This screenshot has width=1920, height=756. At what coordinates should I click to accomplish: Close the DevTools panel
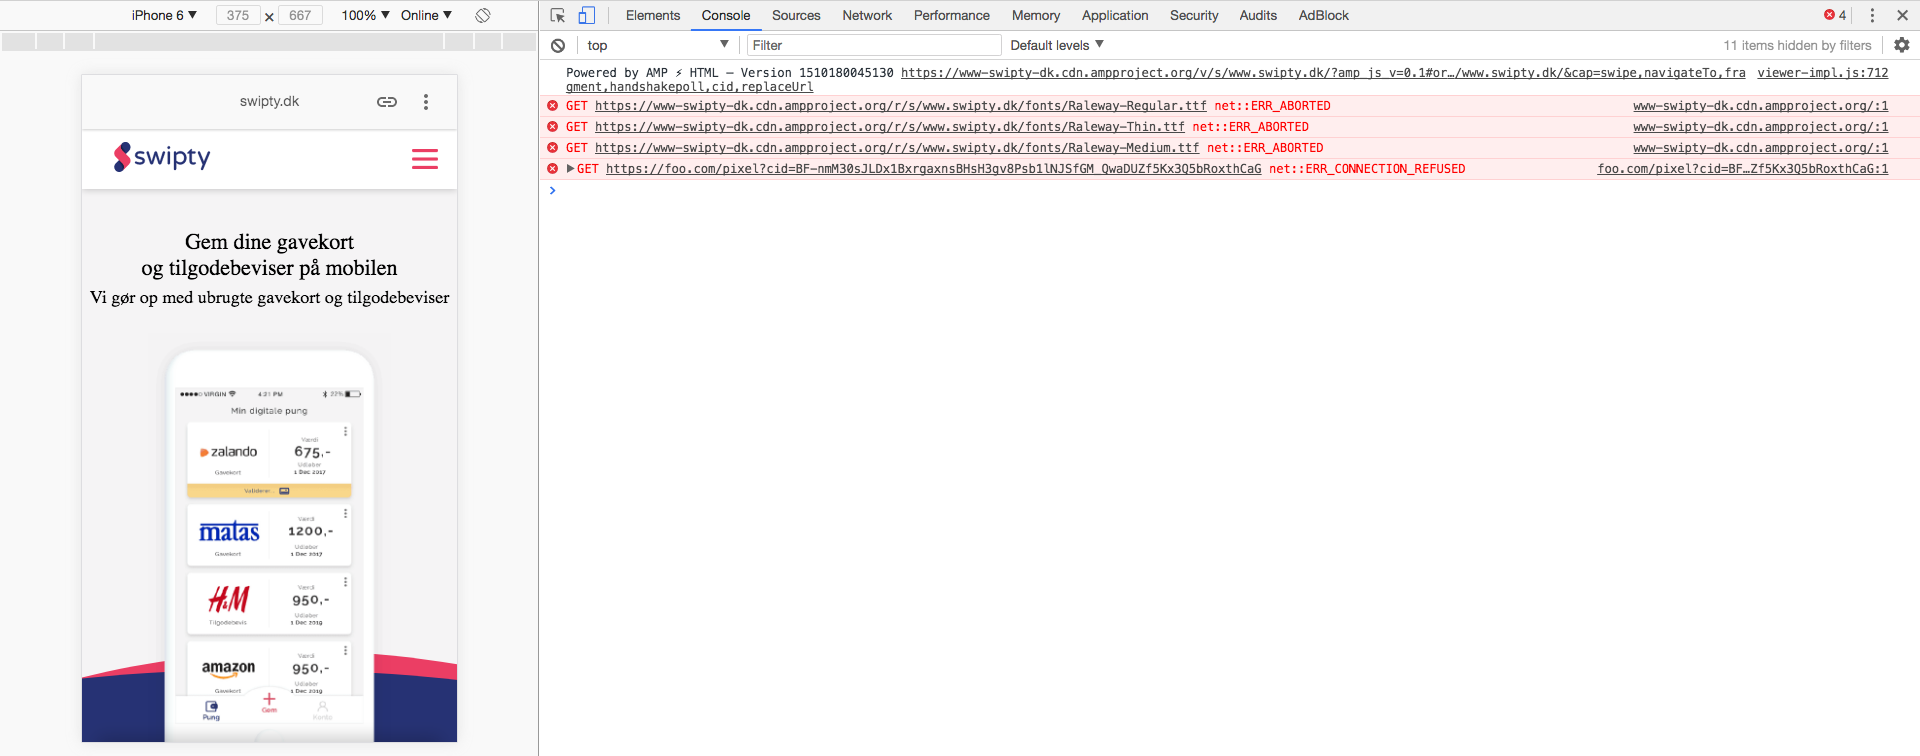(1903, 15)
